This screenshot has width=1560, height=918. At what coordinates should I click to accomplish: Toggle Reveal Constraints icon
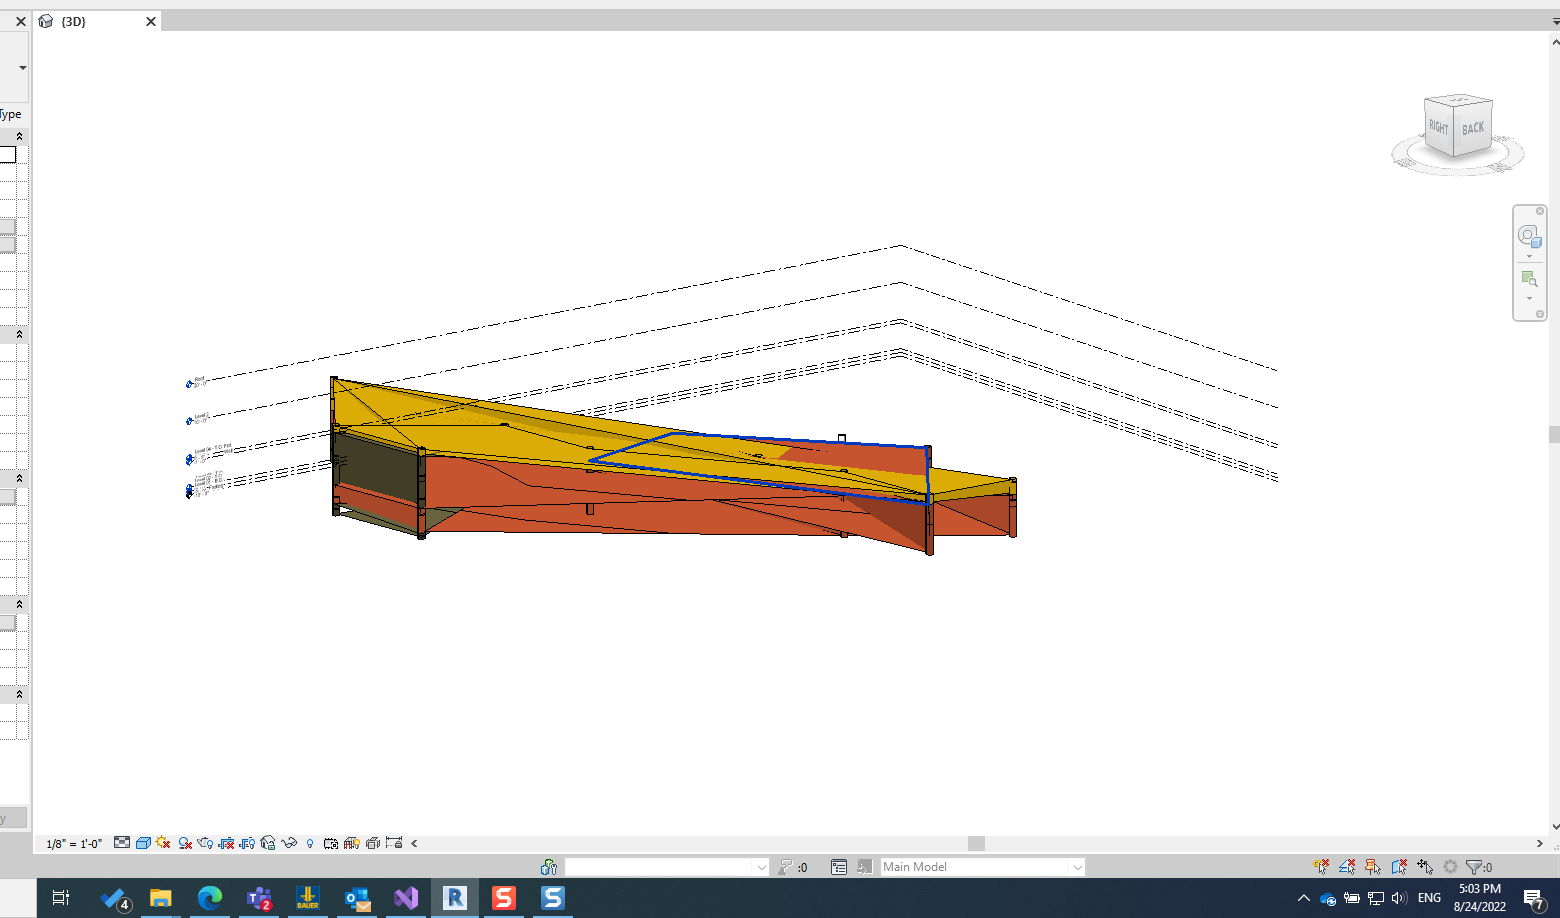point(394,843)
